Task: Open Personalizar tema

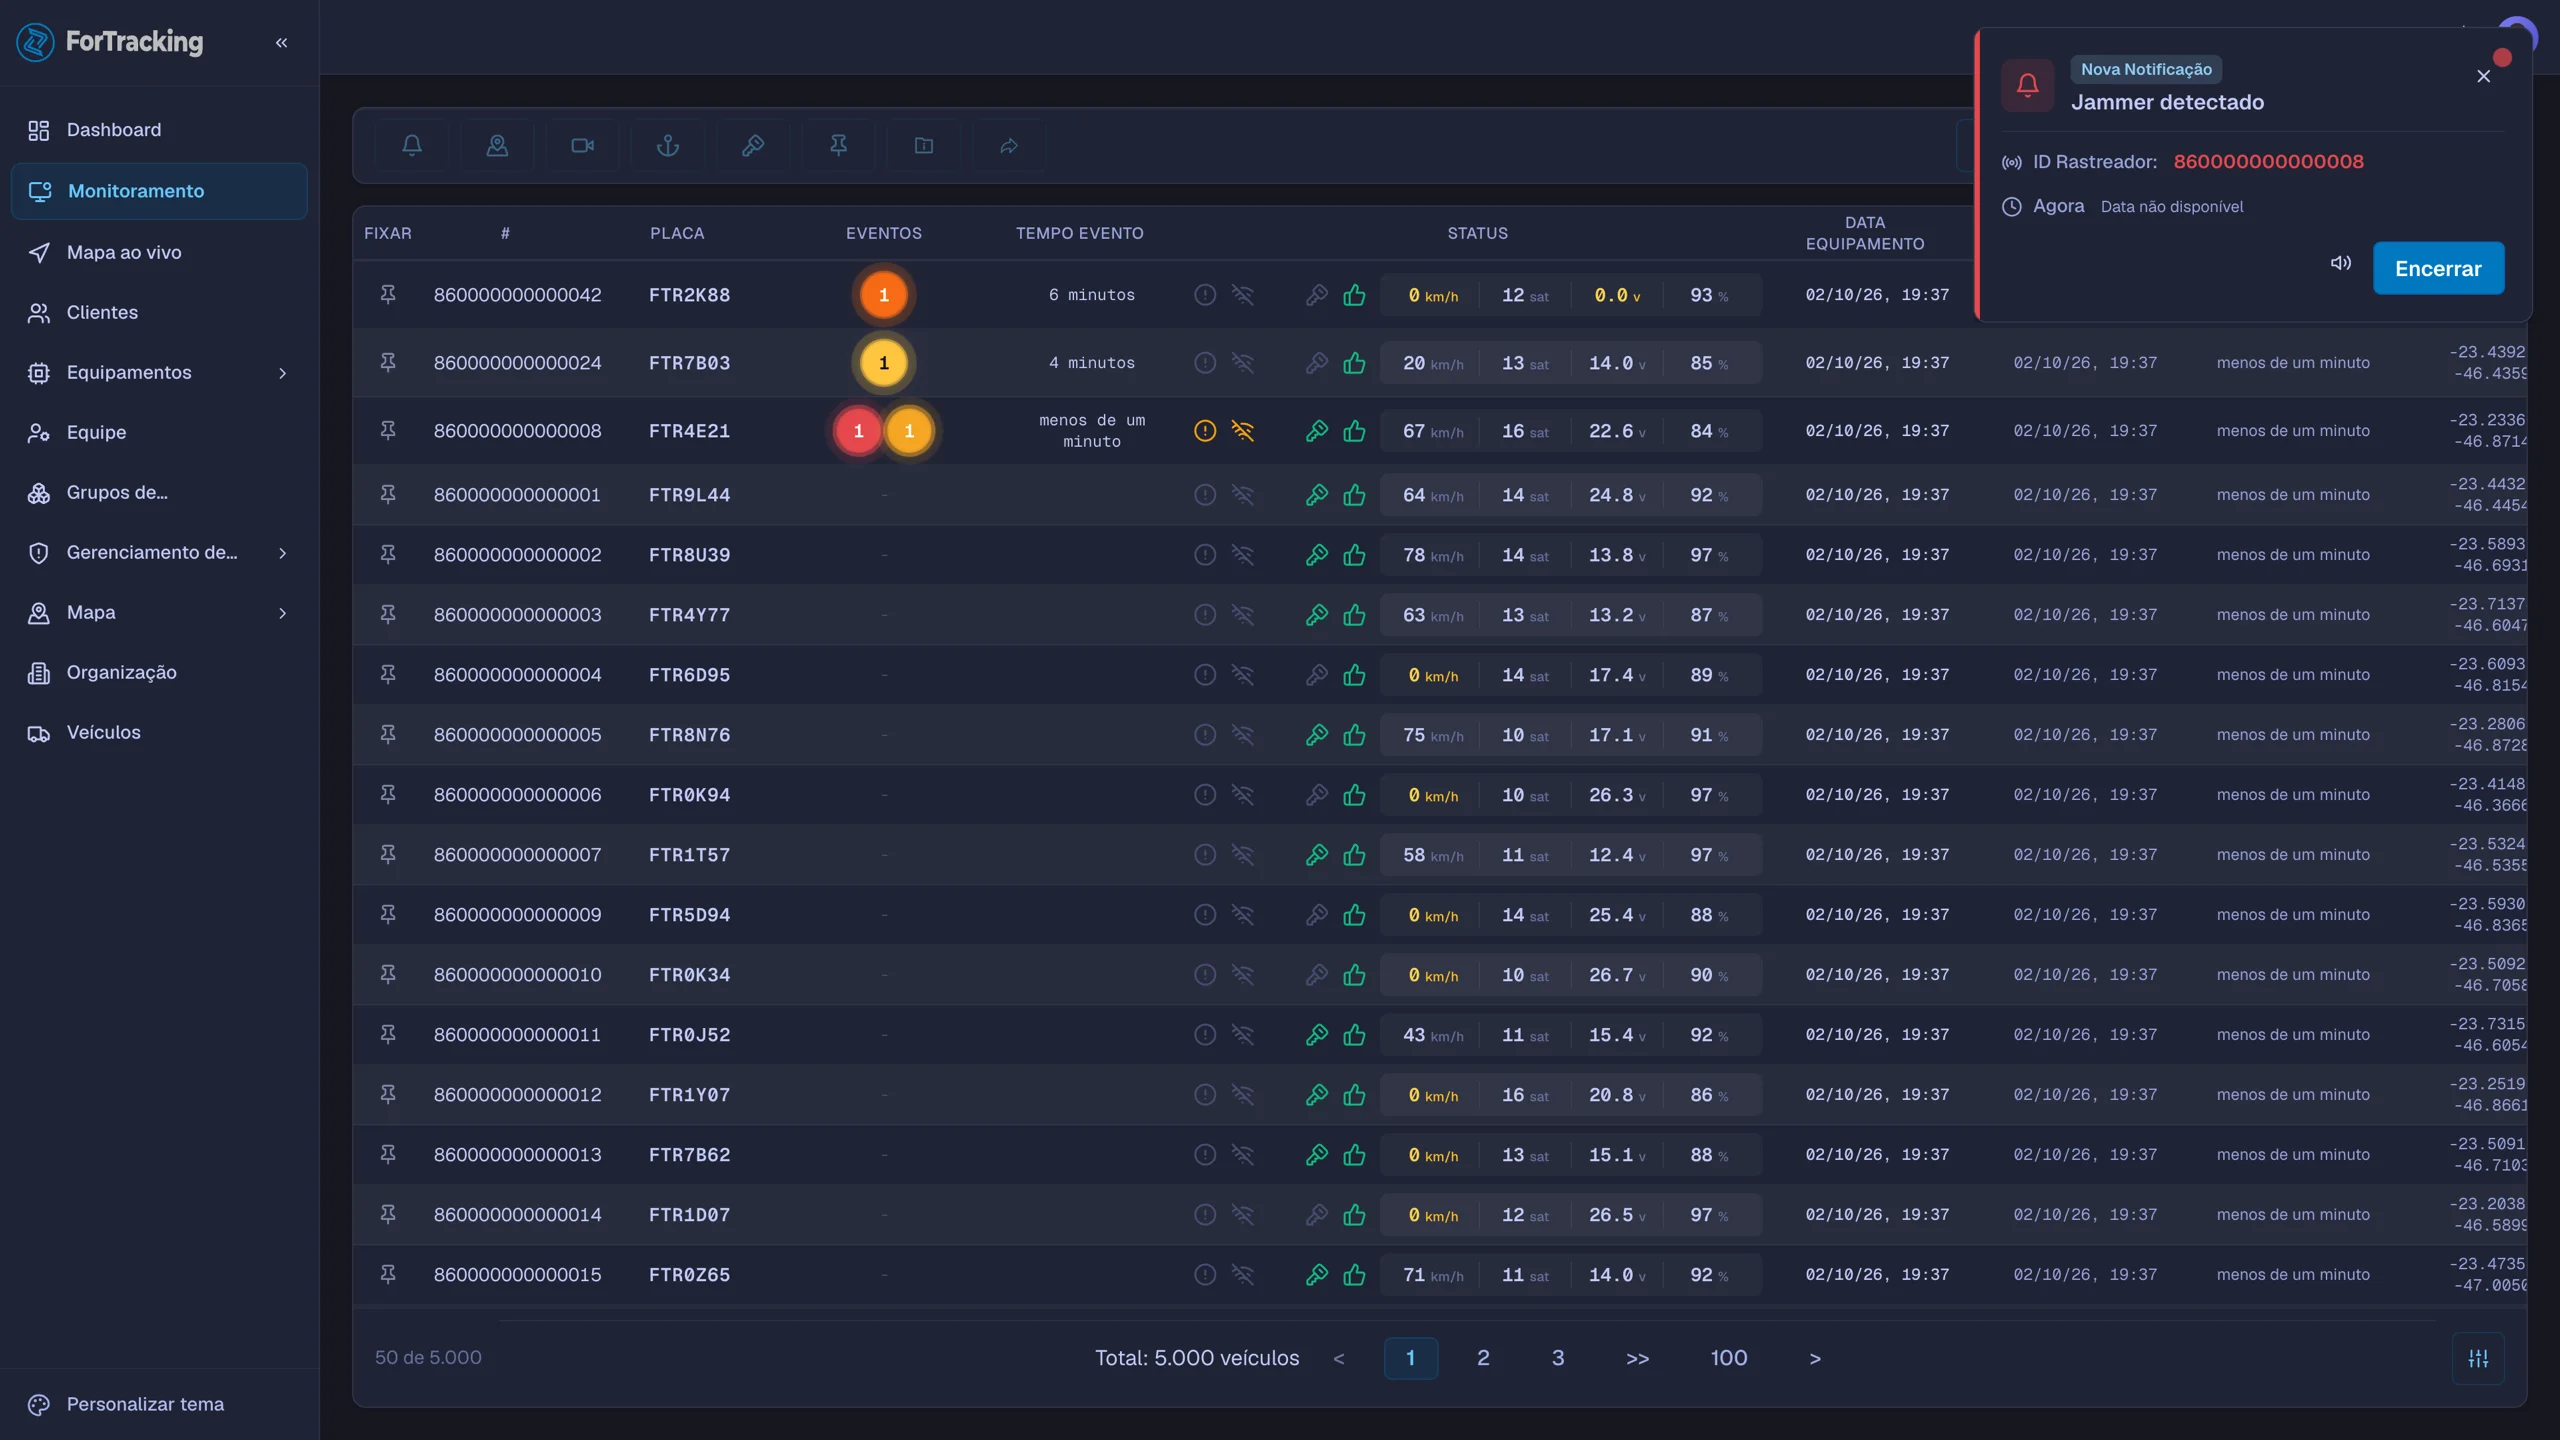Action: 159,1404
